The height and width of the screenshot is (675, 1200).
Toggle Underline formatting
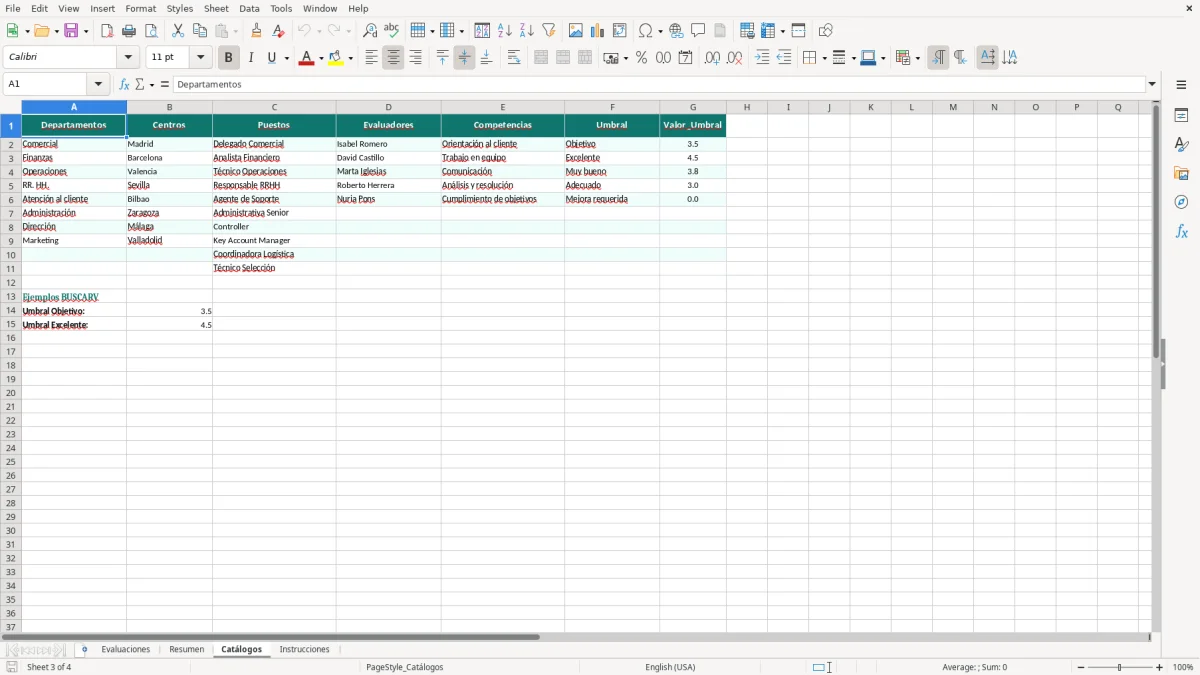pos(272,58)
